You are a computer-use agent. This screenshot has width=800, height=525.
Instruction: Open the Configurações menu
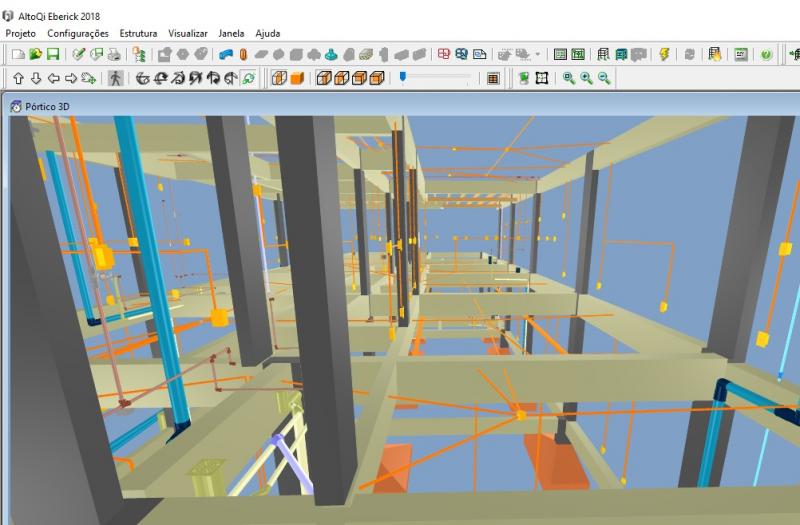click(x=78, y=34)
